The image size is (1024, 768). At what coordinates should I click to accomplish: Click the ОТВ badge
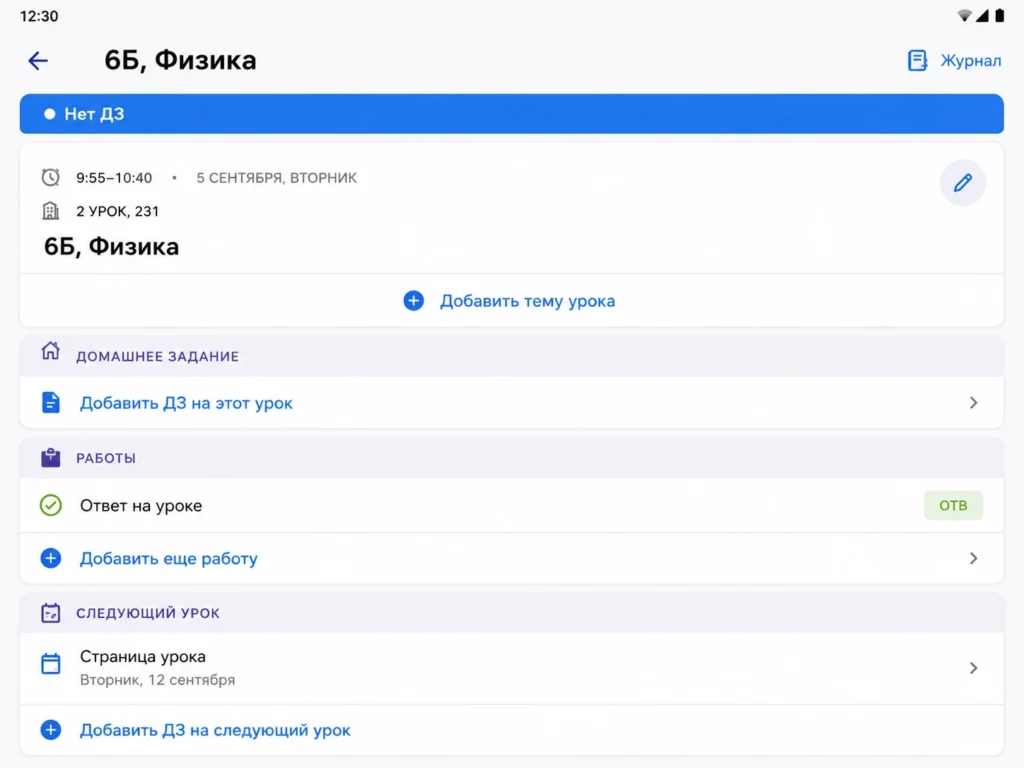pyautogui.click(x=953, y=505)
